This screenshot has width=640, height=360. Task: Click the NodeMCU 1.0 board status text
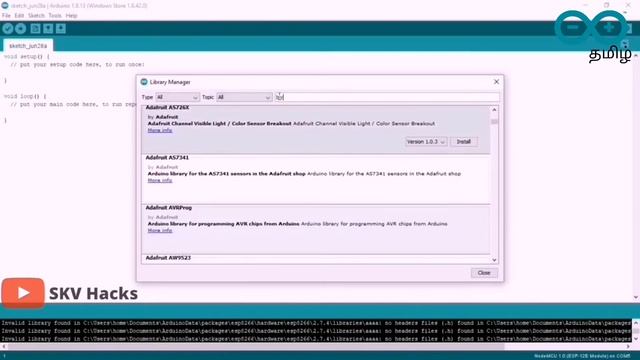tap(582, 356)
